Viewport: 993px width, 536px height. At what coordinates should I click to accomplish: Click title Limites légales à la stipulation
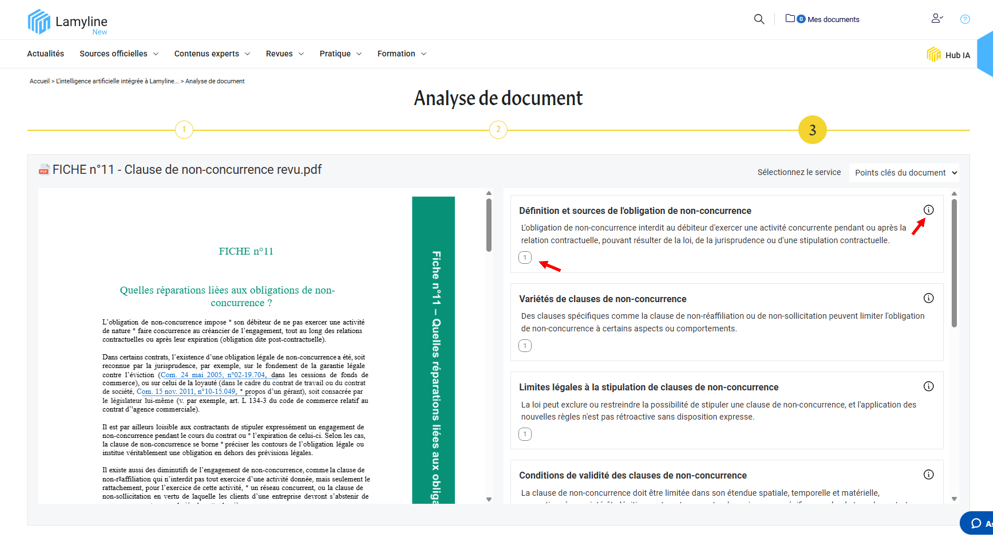[x=648, y=386]
